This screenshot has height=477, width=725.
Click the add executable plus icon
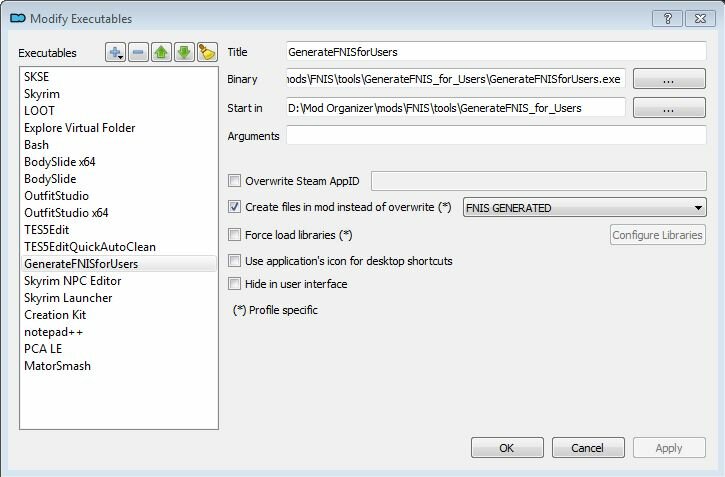pyautogui.click(x=115, y=52)
